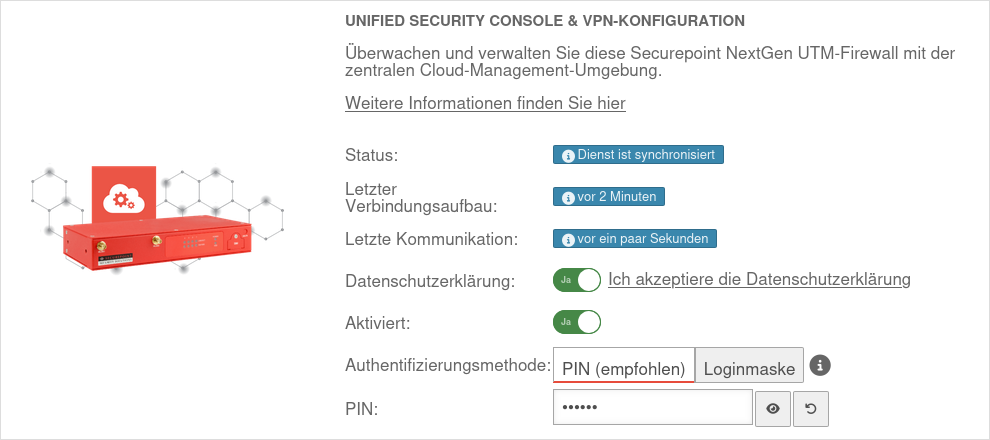Screen dimensions: 990x440
Task: Click the 'vor 2 Minuten' info badge
Action: pos(609,197)
